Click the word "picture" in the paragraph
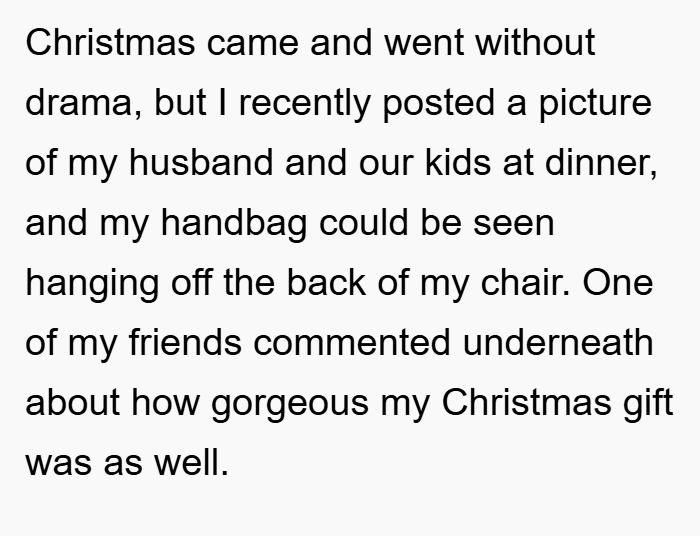Screen dimensions: 700x536 click(x=596, y=104)
